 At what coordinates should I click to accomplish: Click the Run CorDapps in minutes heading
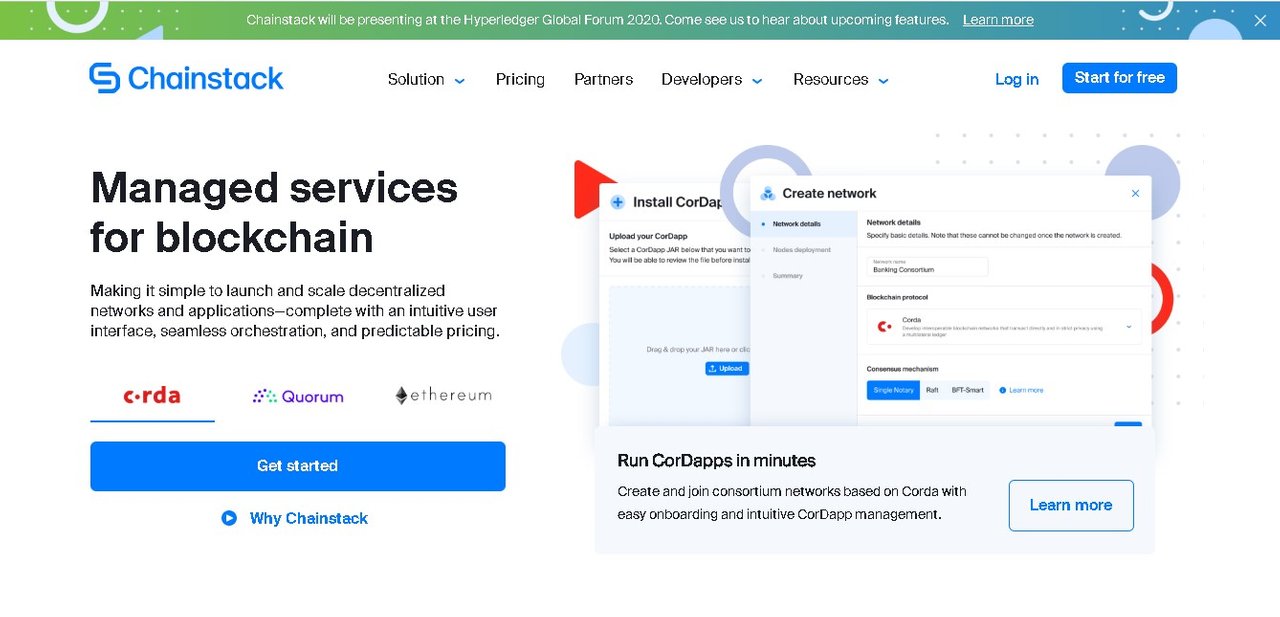tap(716, 461)
